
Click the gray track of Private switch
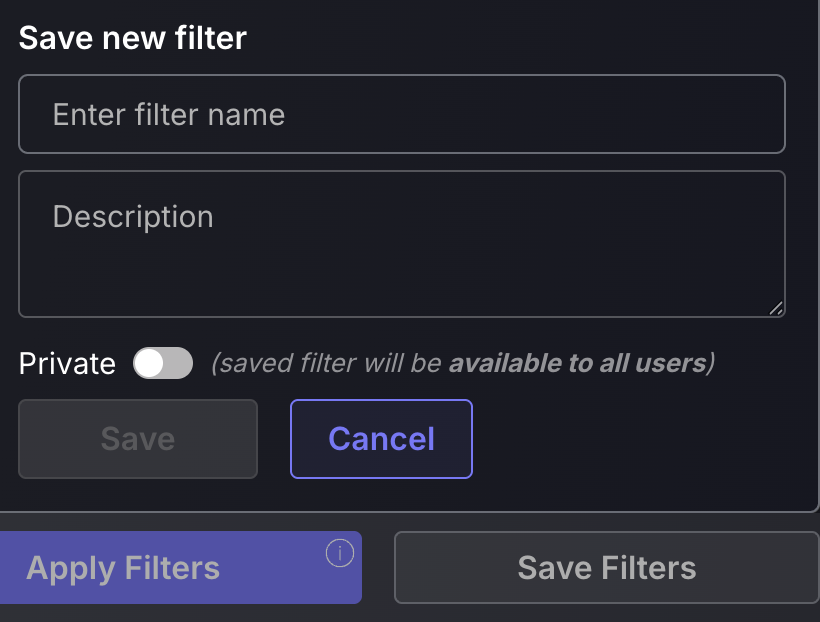pyautogui.click(x=179, y=363)
